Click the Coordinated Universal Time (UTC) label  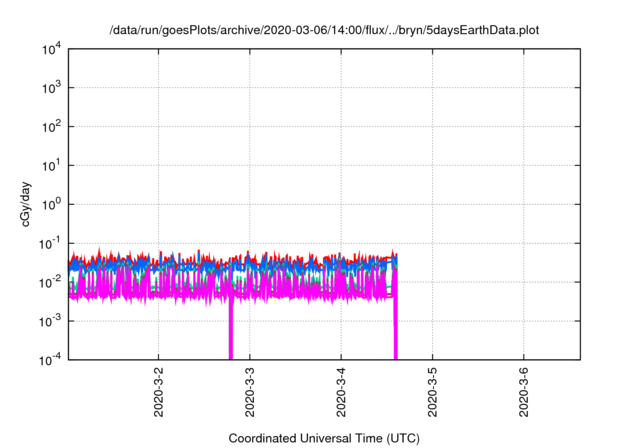point(324,438)
